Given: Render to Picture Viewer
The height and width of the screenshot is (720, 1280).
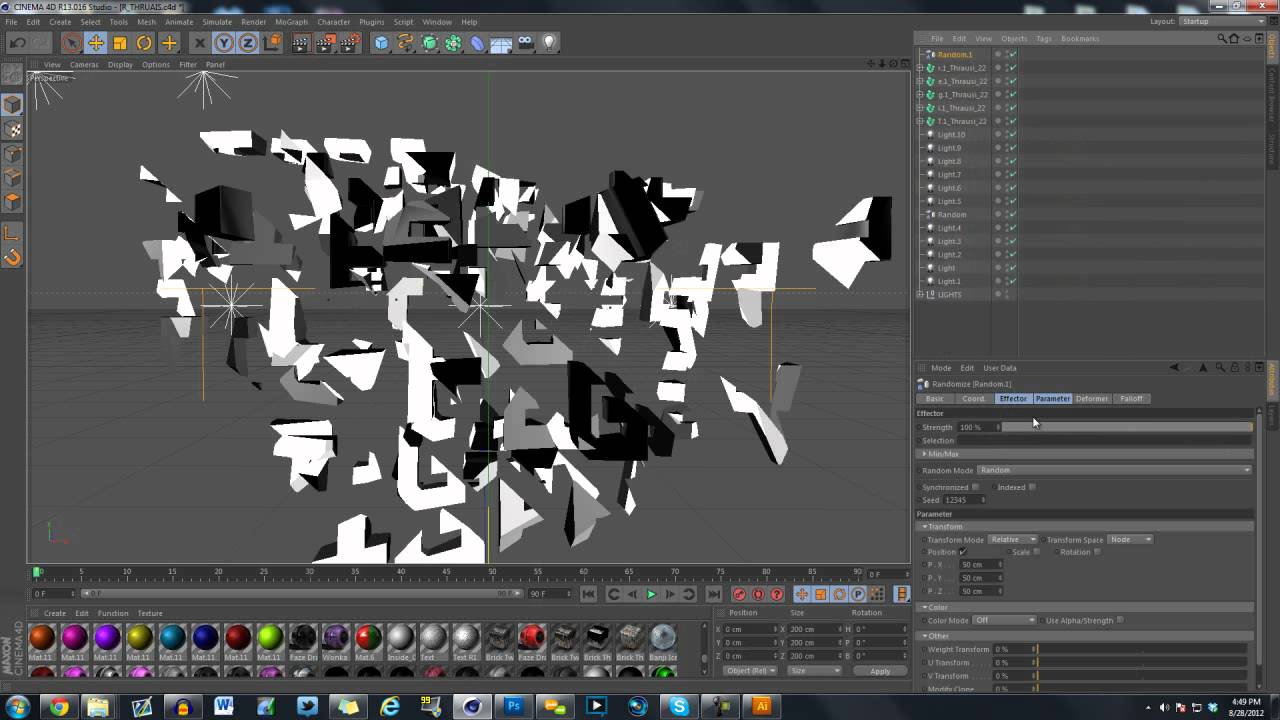Looking at the screenshot, I should point(325,43).
